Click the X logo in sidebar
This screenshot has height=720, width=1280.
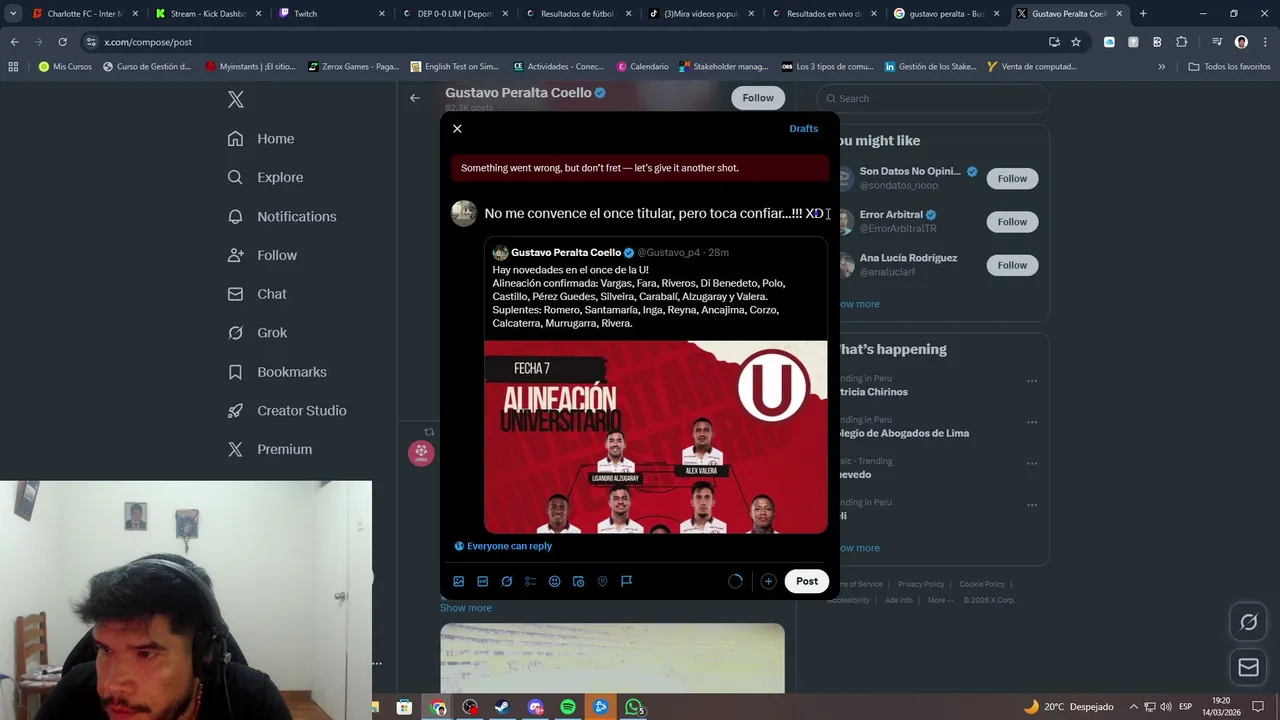click(235, 99)
